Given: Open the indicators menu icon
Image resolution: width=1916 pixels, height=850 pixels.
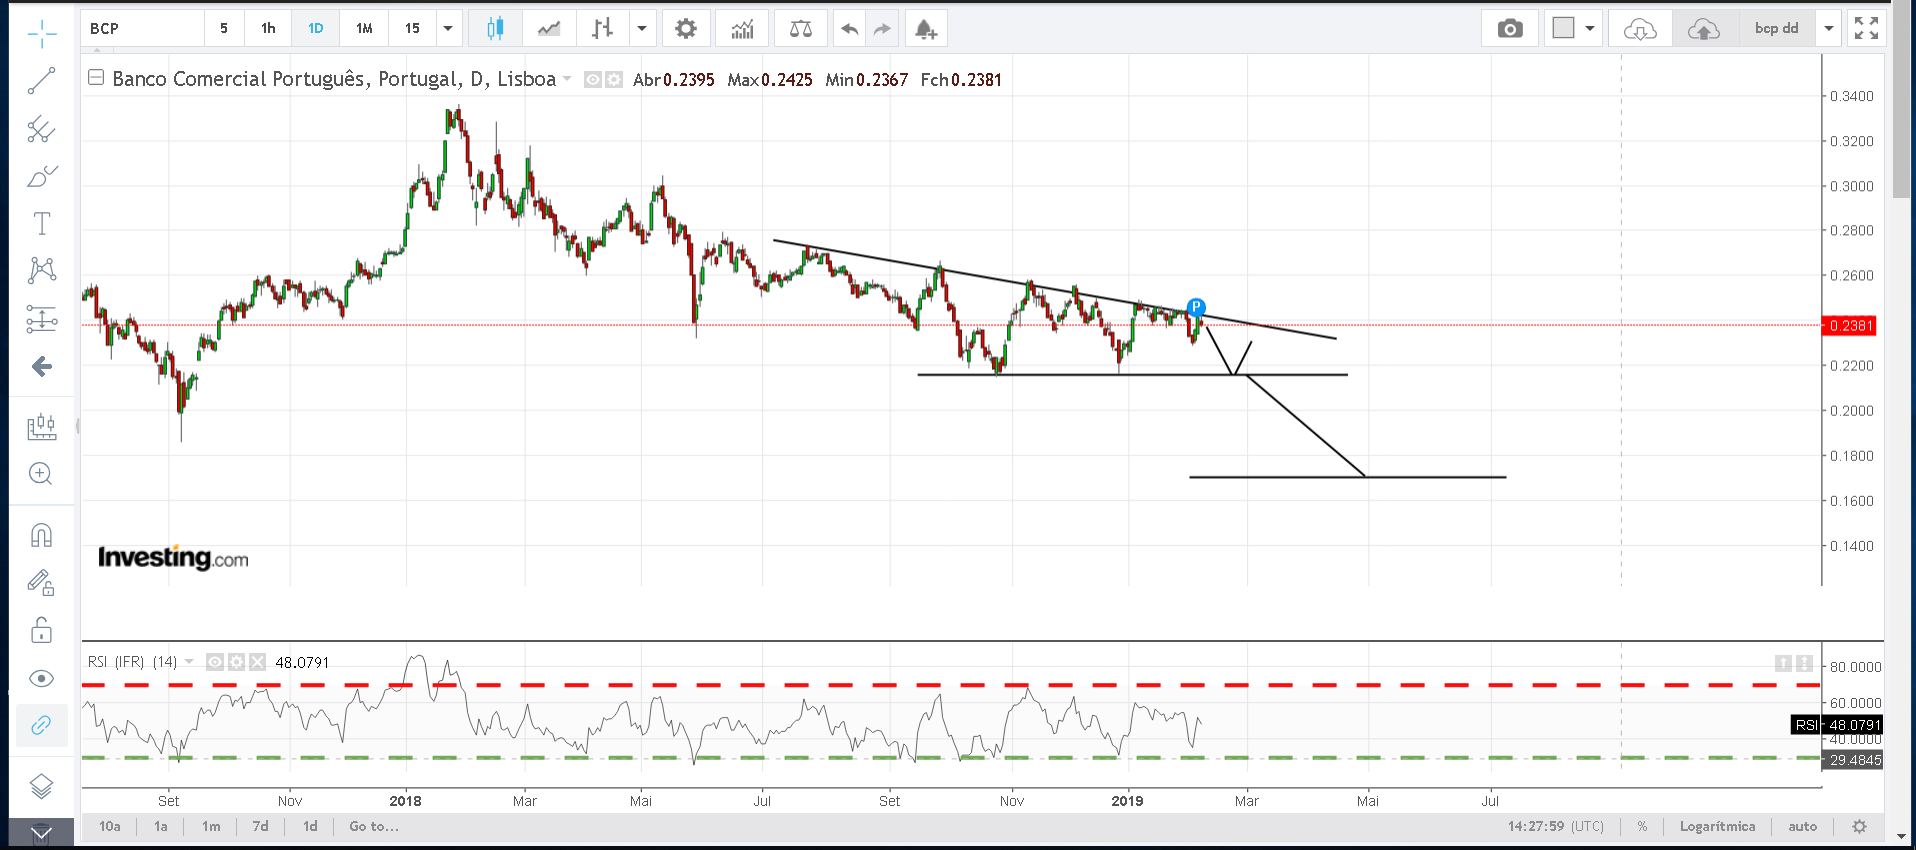Looking at the screenshot, I should pyautogui.click(x=742, y=29).
